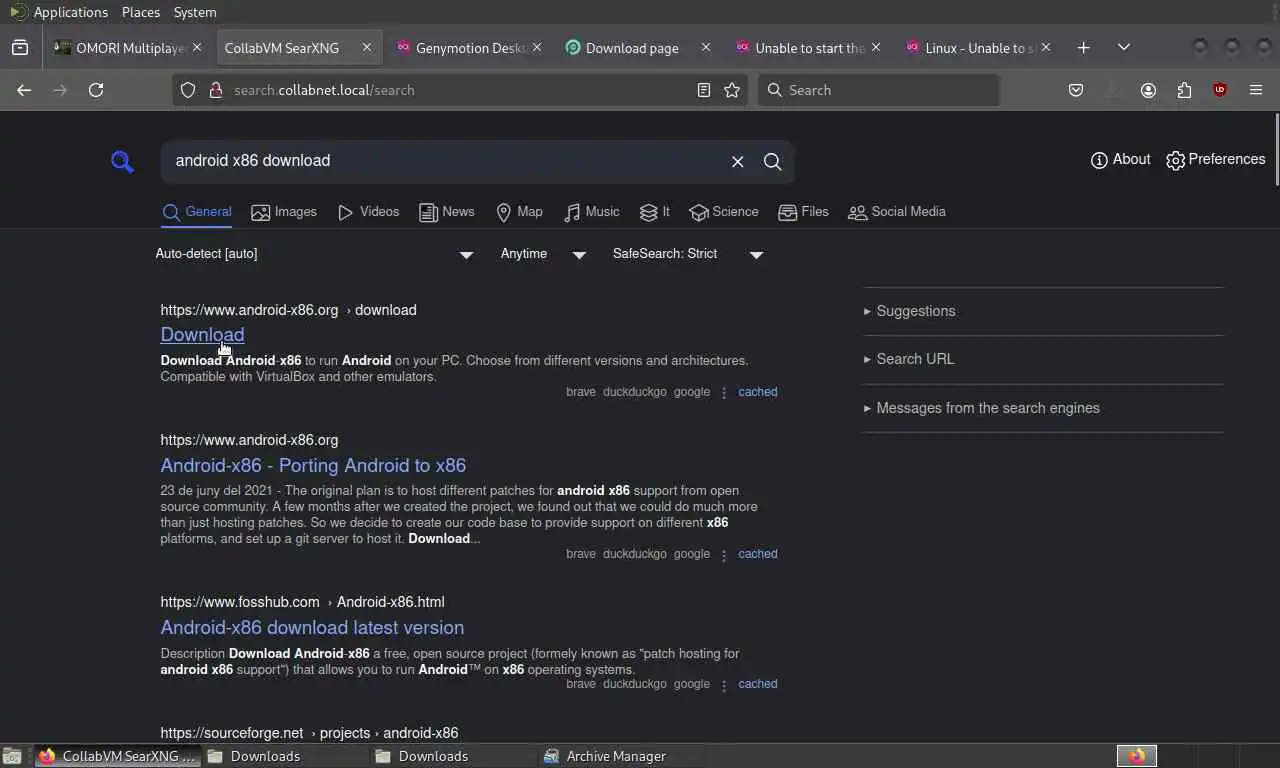Screen dimensions: 1280x768
Task: Open the About page
Action: click(x=1120, y=160)
